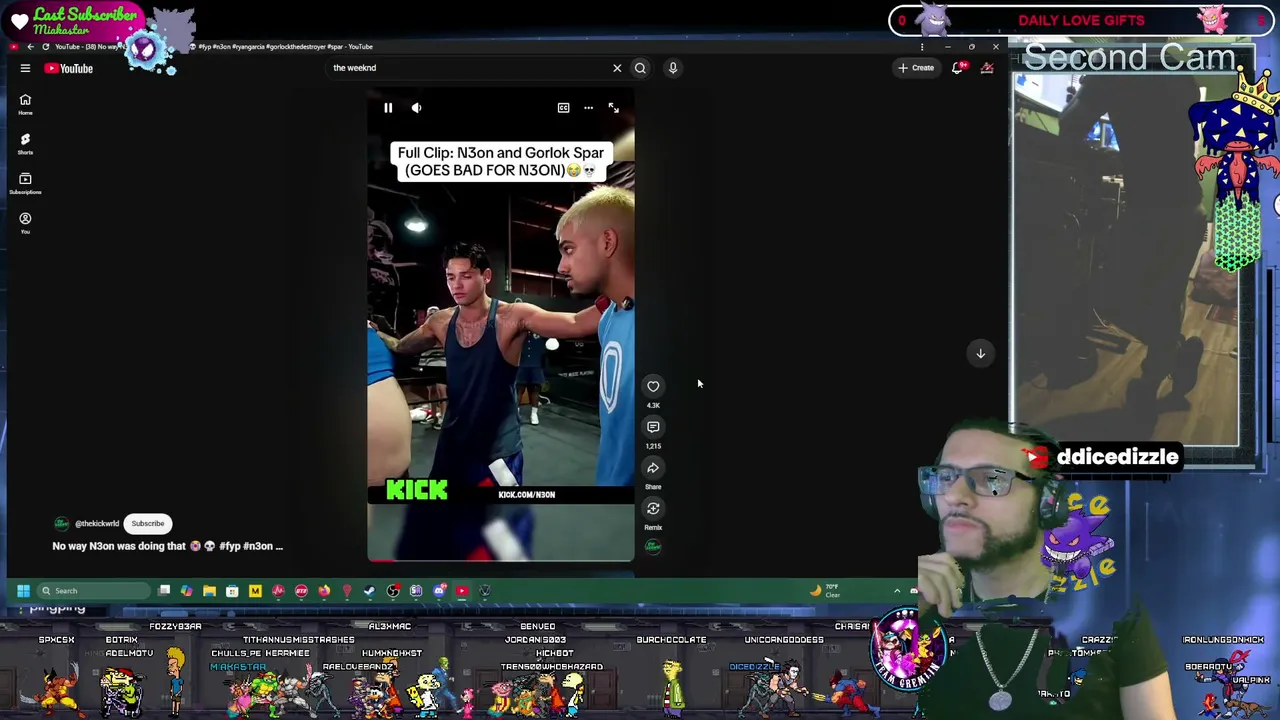Expand the 'No way N3on was doing that' description
The image size is (1280, 720).
click(168, 546)
